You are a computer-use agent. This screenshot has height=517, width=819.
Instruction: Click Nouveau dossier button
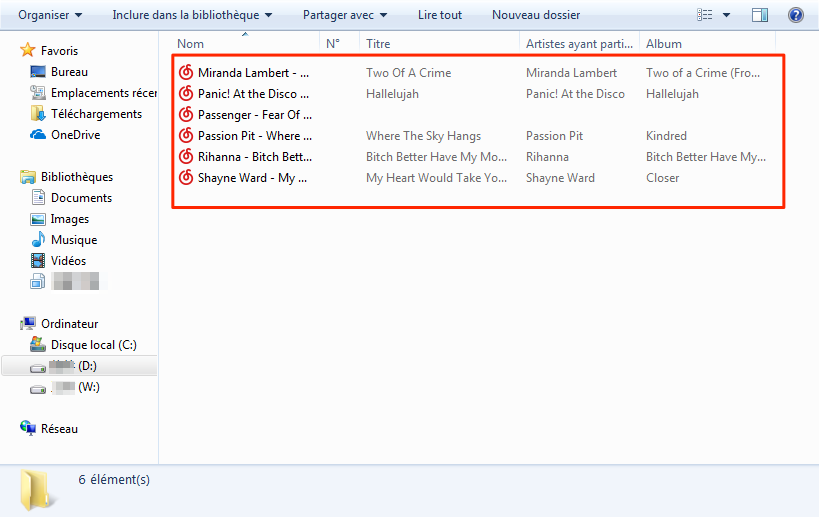536,15
